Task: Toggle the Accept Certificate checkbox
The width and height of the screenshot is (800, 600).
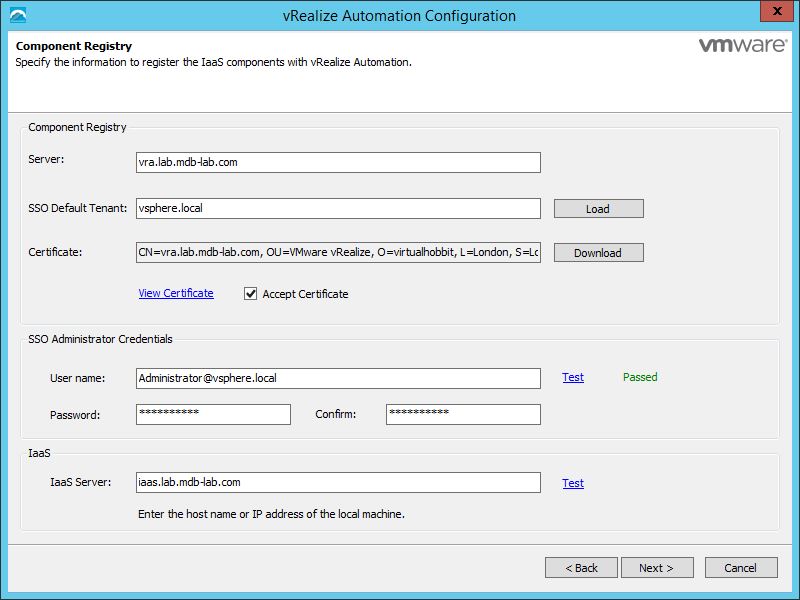Action: click(x=251, y=294)
